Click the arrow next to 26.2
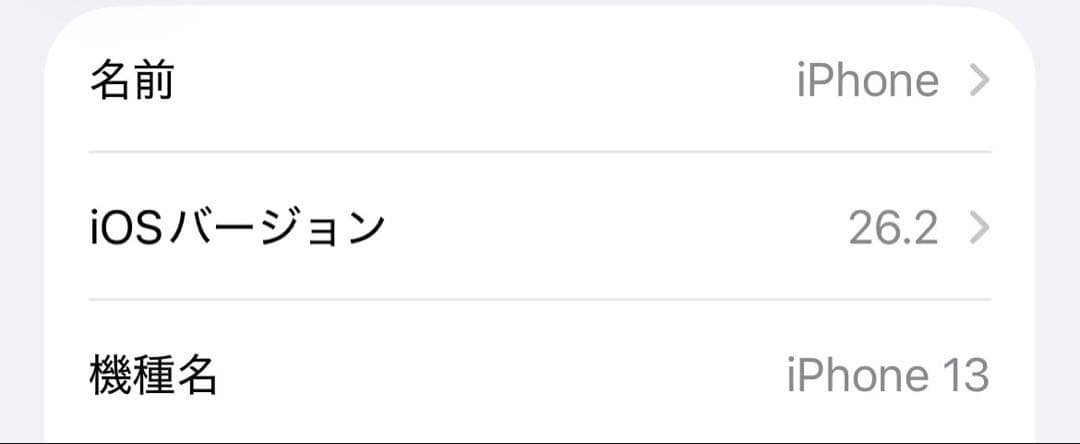Screen dimensions: 1080x444 pyautogui.click(x=980, y=229)
